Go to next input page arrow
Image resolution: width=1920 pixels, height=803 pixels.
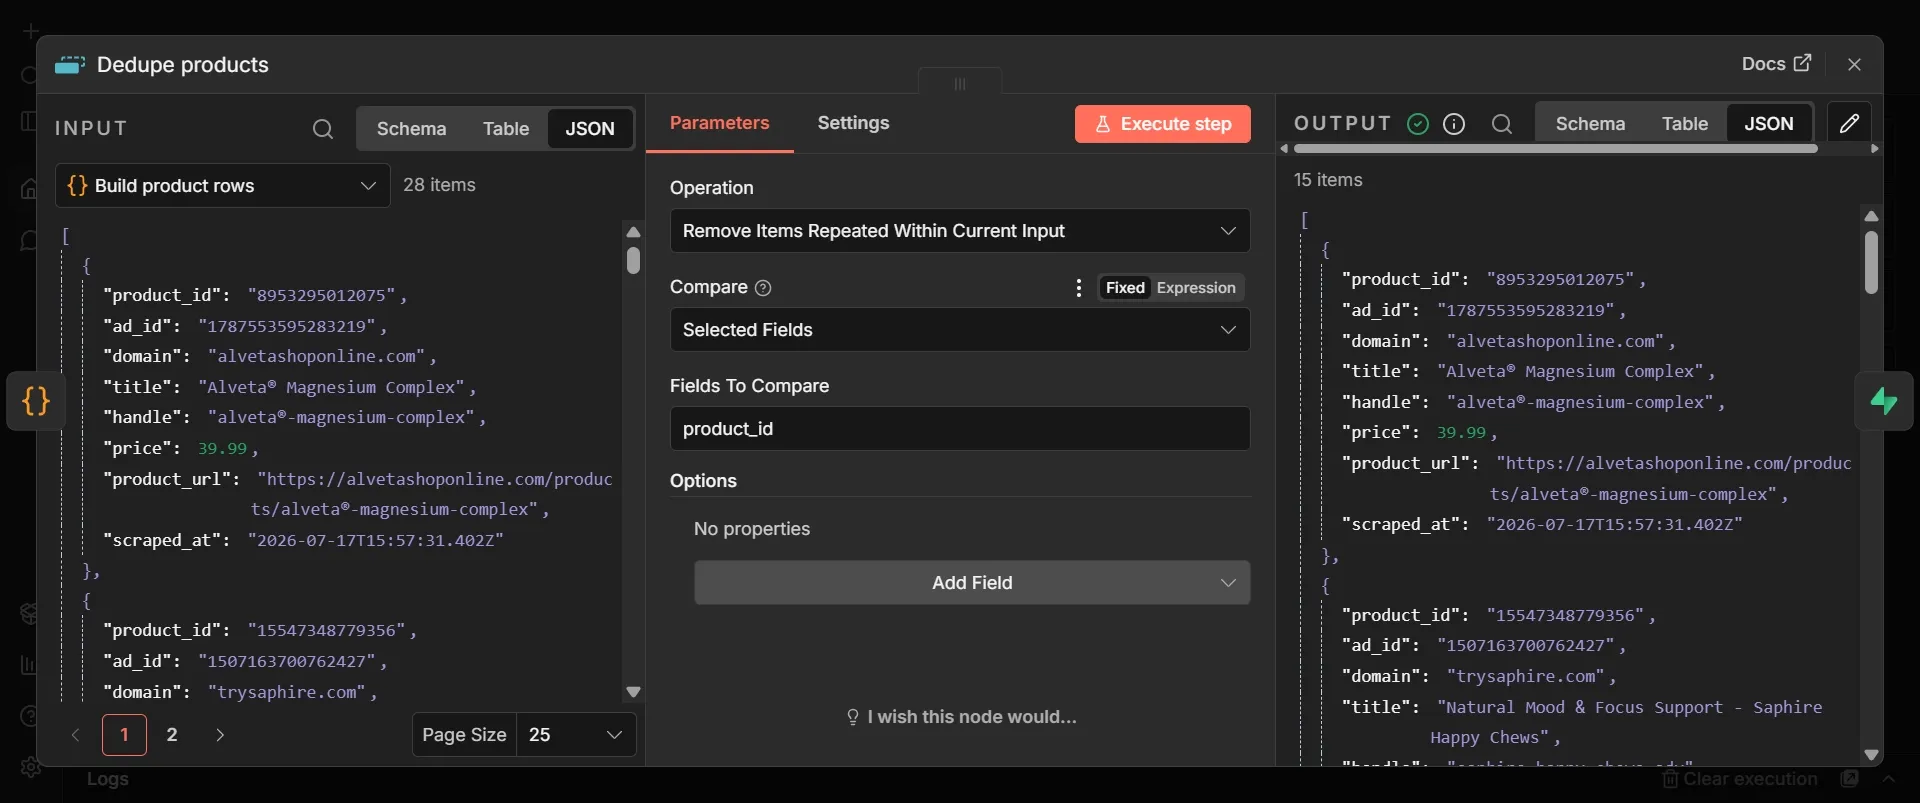click(220, 735)
